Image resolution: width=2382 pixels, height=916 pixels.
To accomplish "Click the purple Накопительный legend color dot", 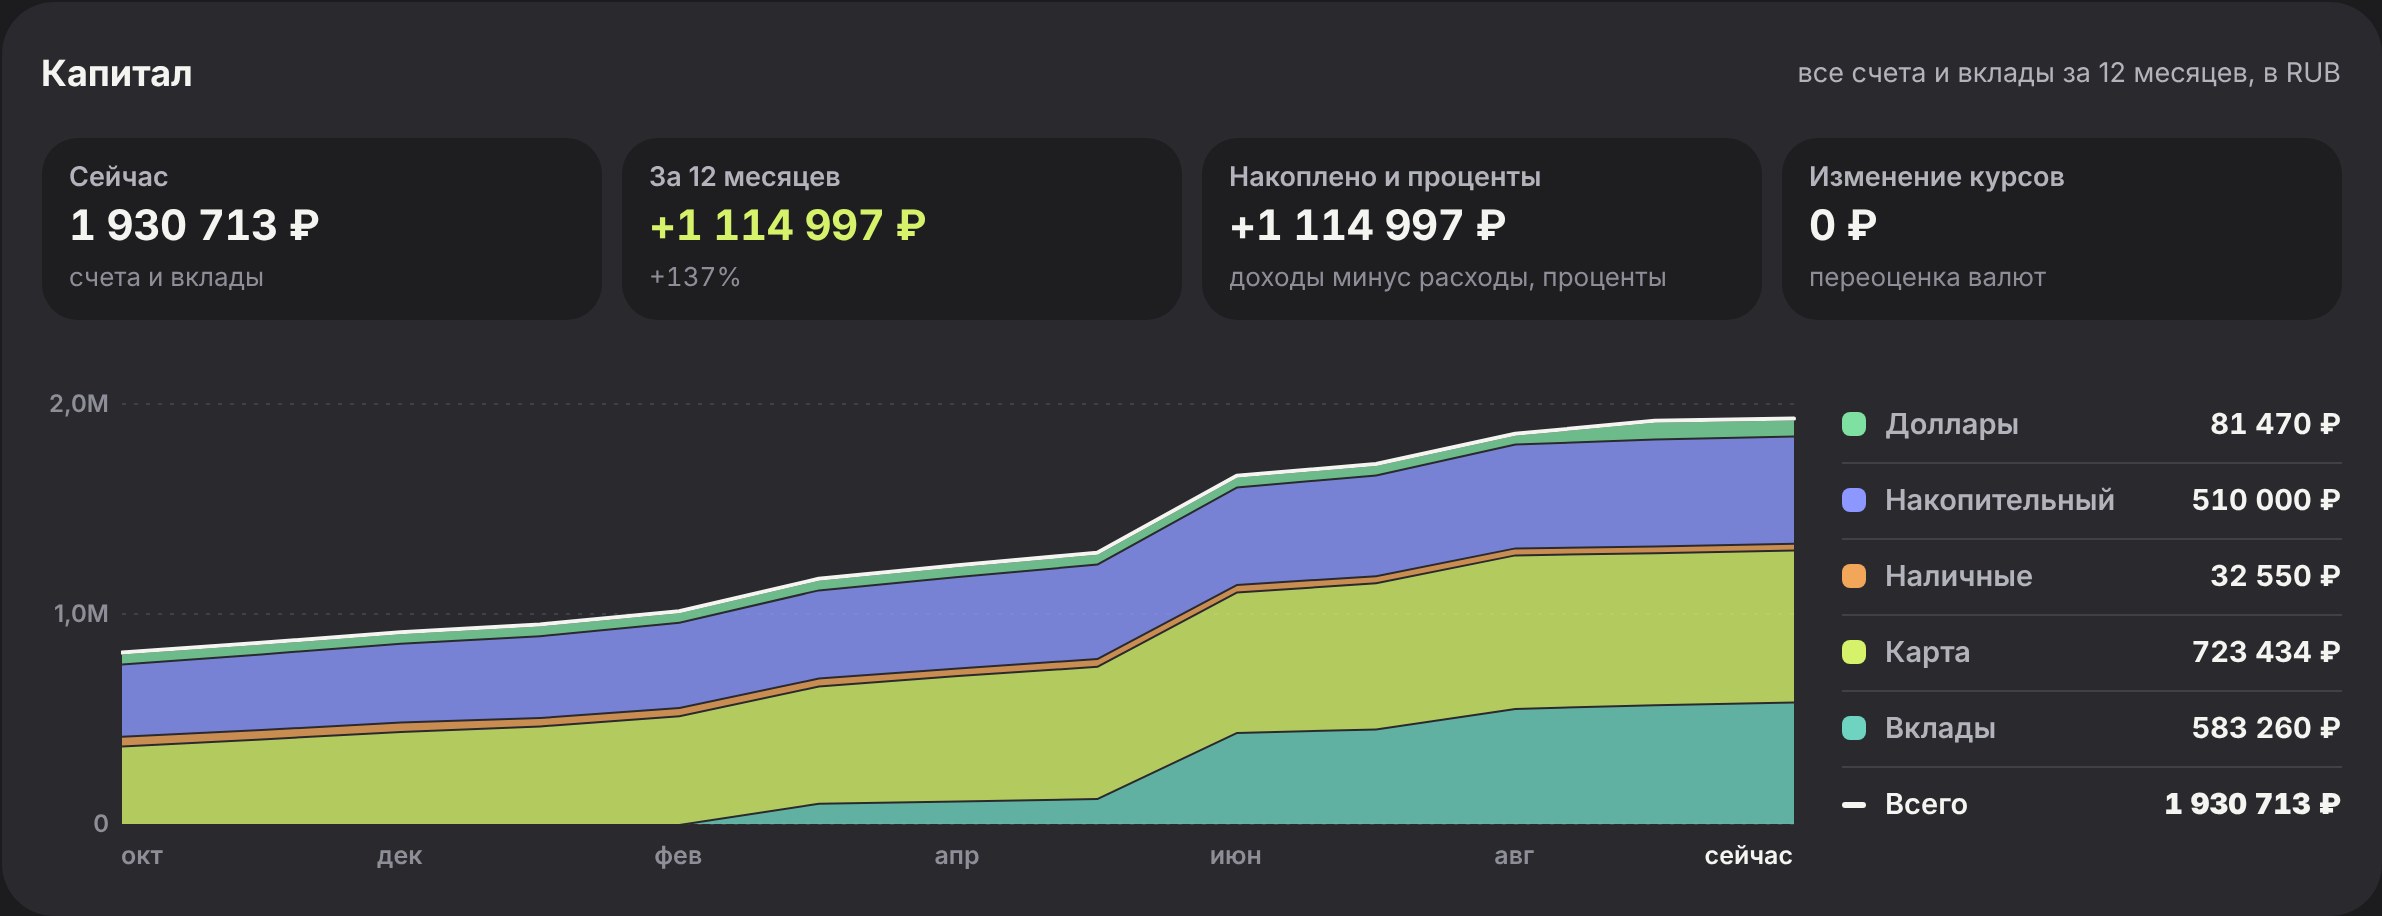I will (1854, 500).
